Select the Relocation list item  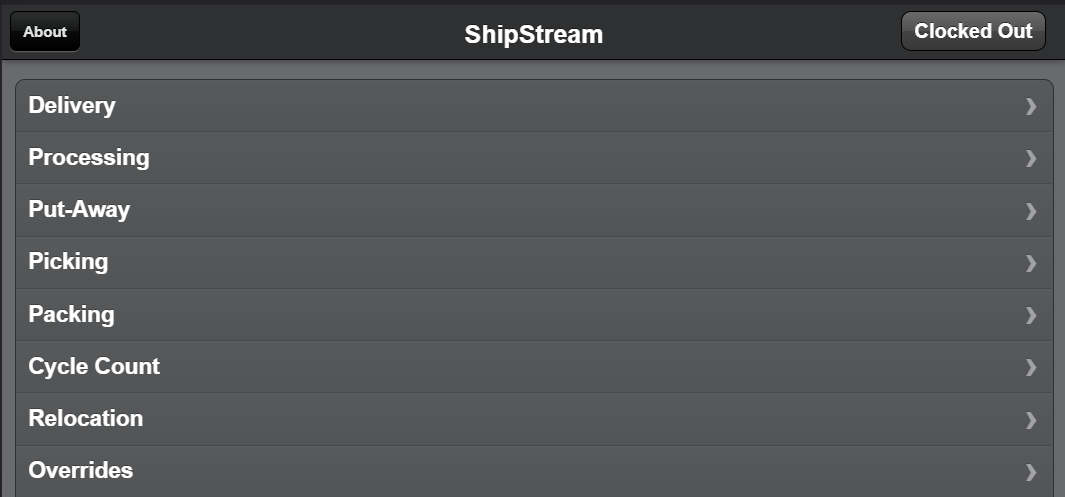[86, 418]
